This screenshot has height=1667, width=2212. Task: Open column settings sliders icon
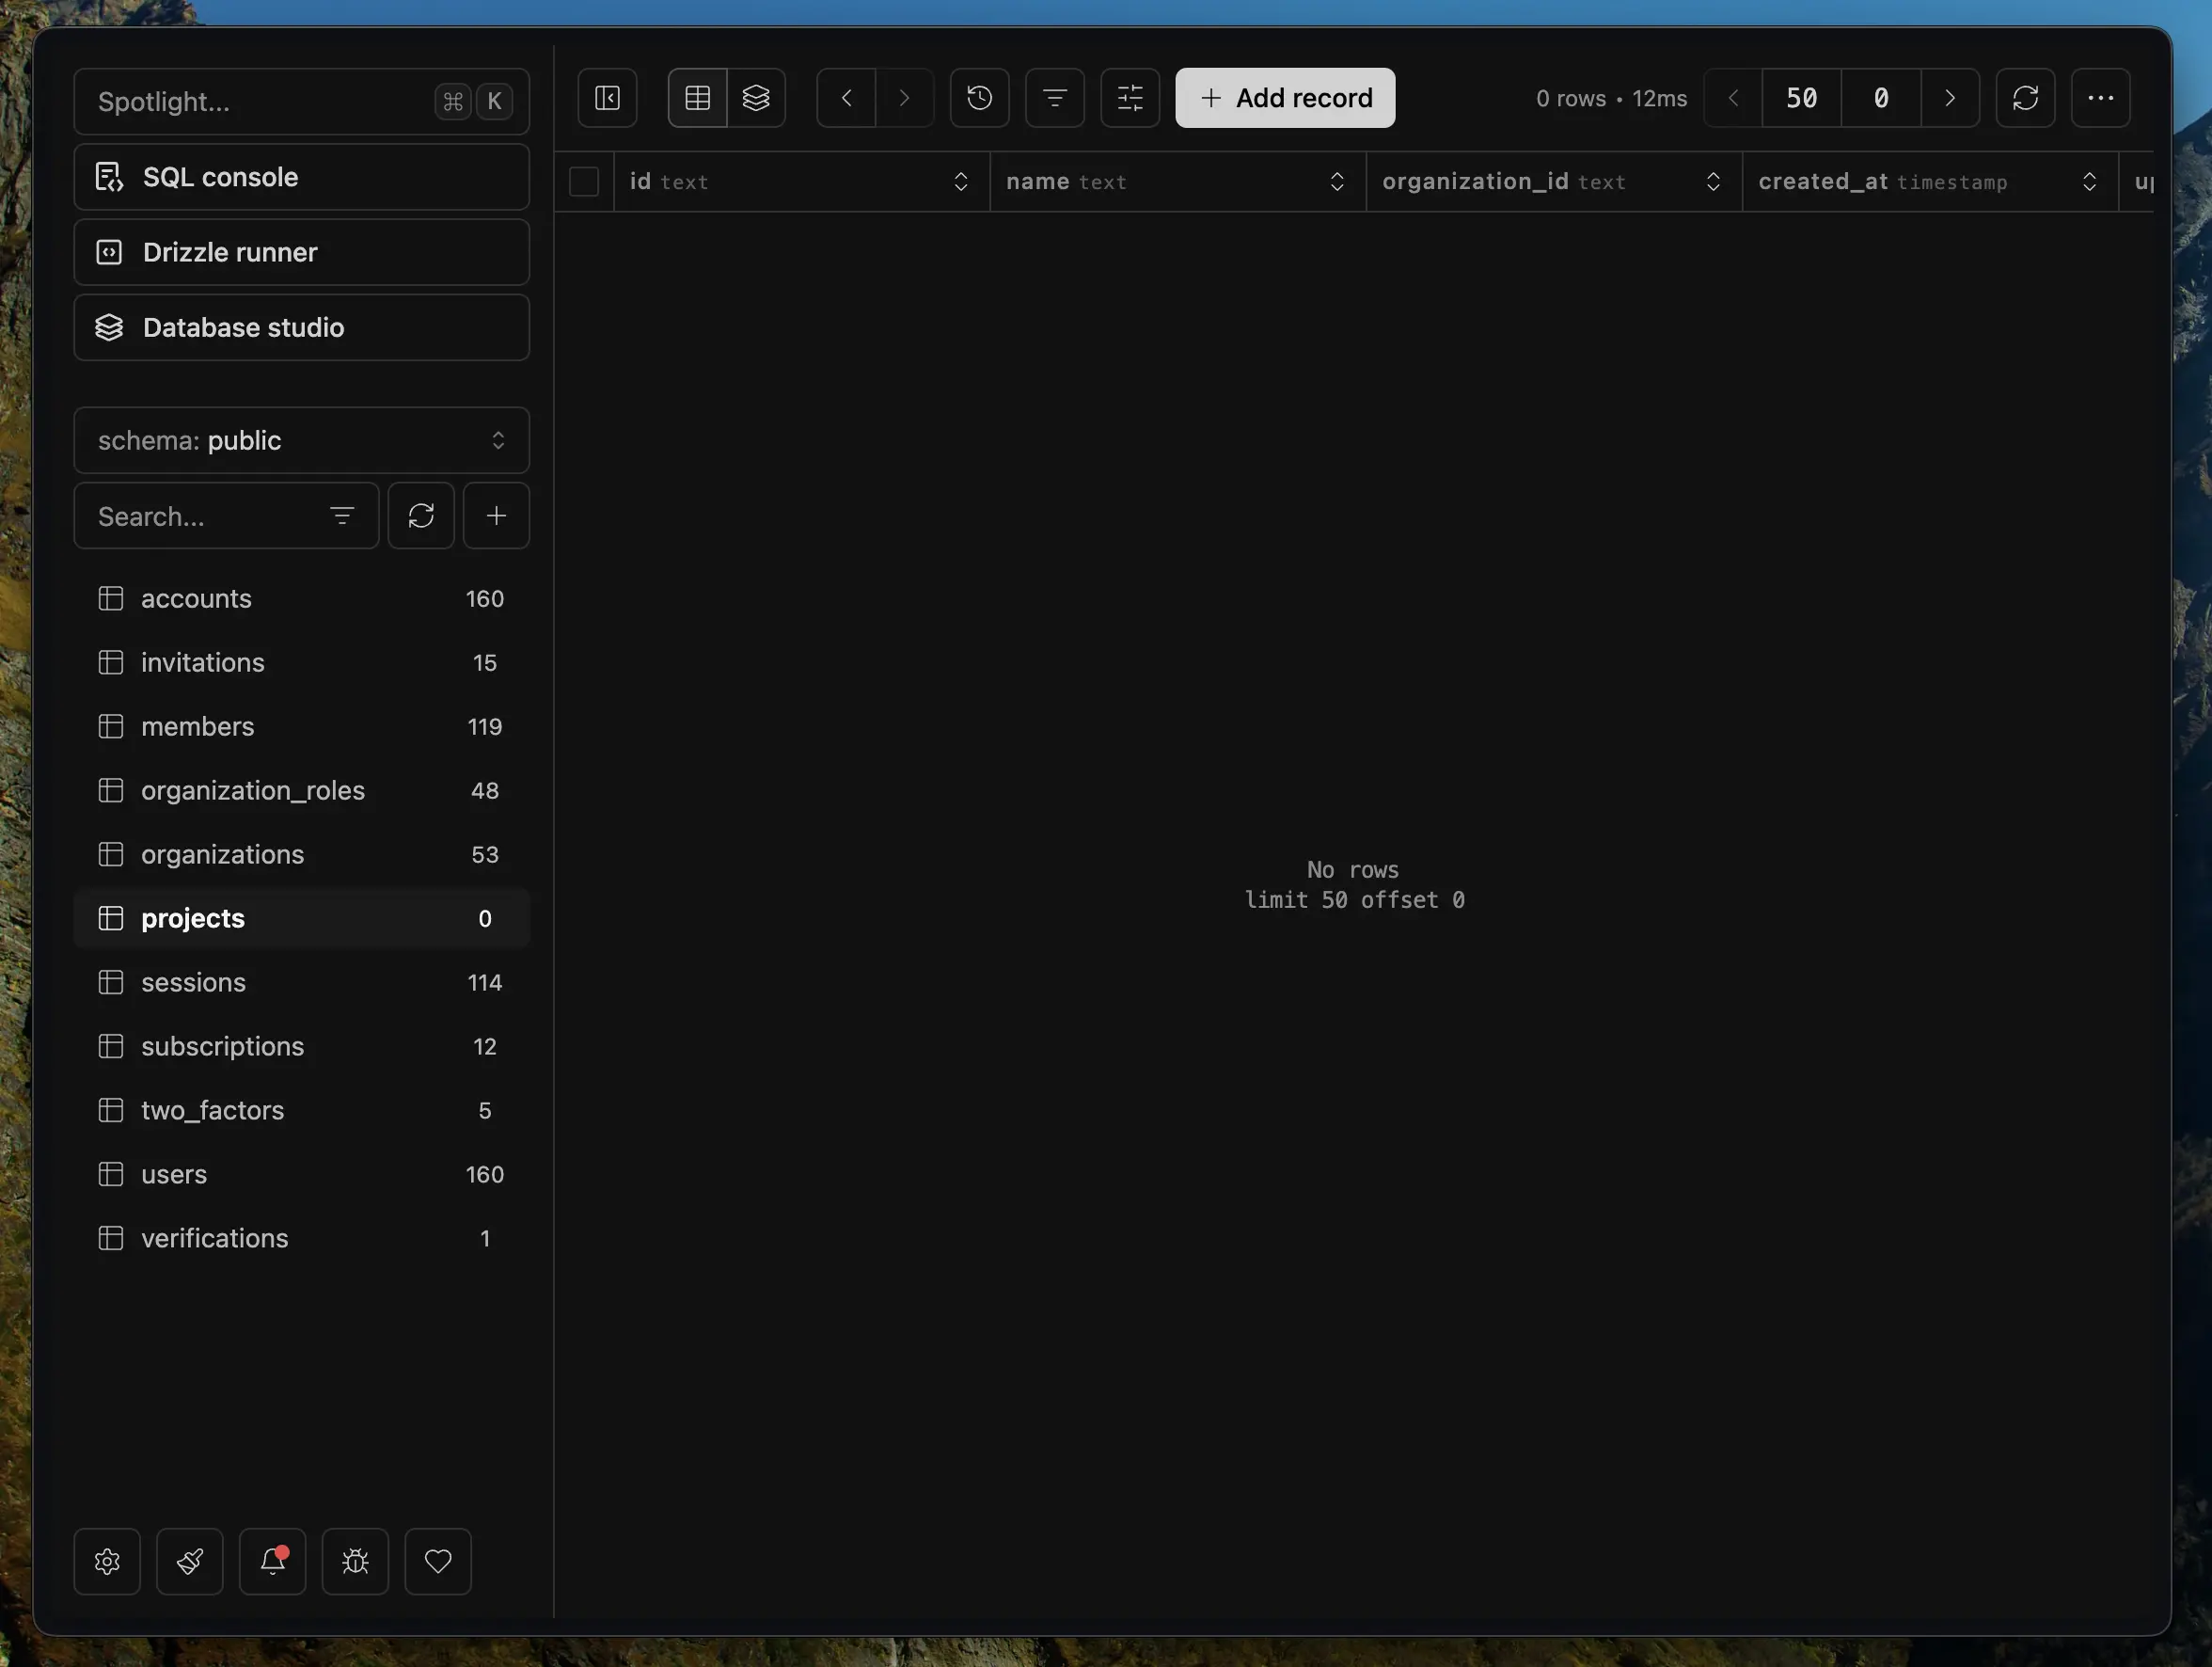click(x=1130, y=98)
